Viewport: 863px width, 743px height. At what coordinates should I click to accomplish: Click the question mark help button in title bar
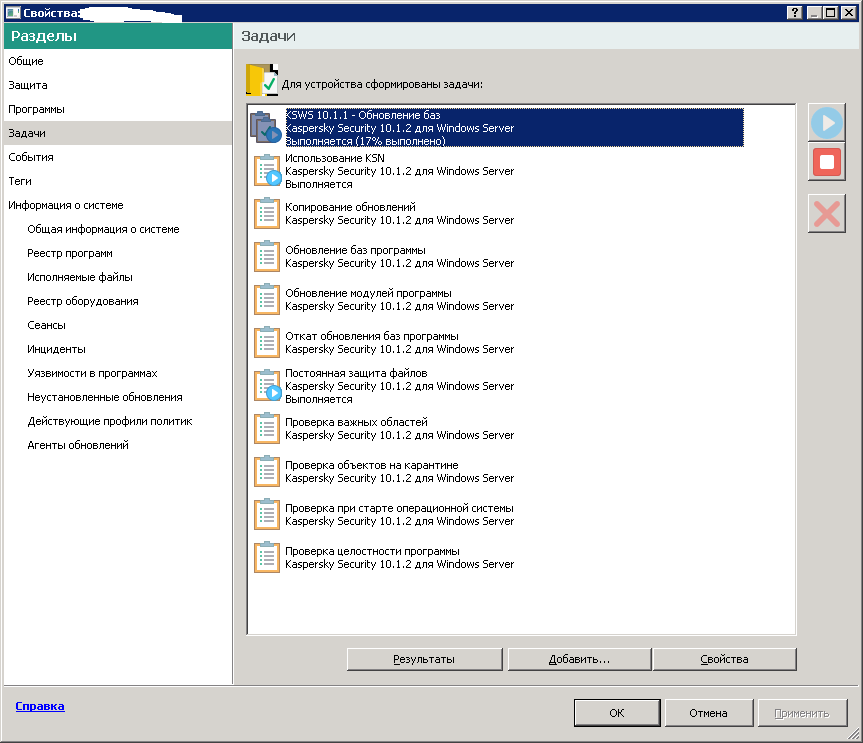[794, 12]
